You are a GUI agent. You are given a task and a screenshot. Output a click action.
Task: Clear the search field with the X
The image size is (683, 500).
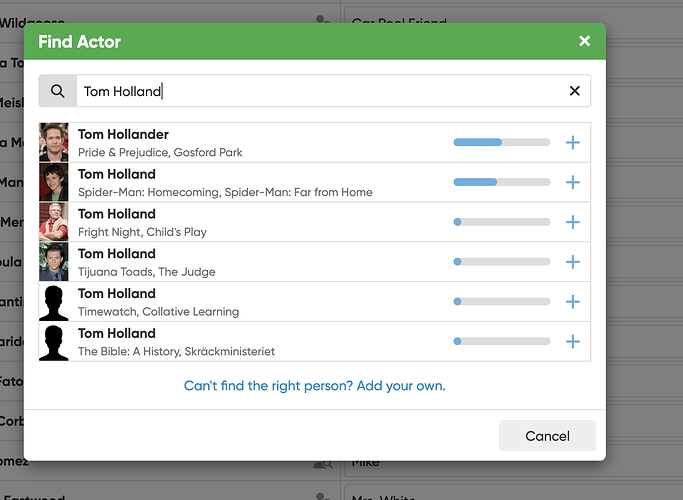pos(574,91)
